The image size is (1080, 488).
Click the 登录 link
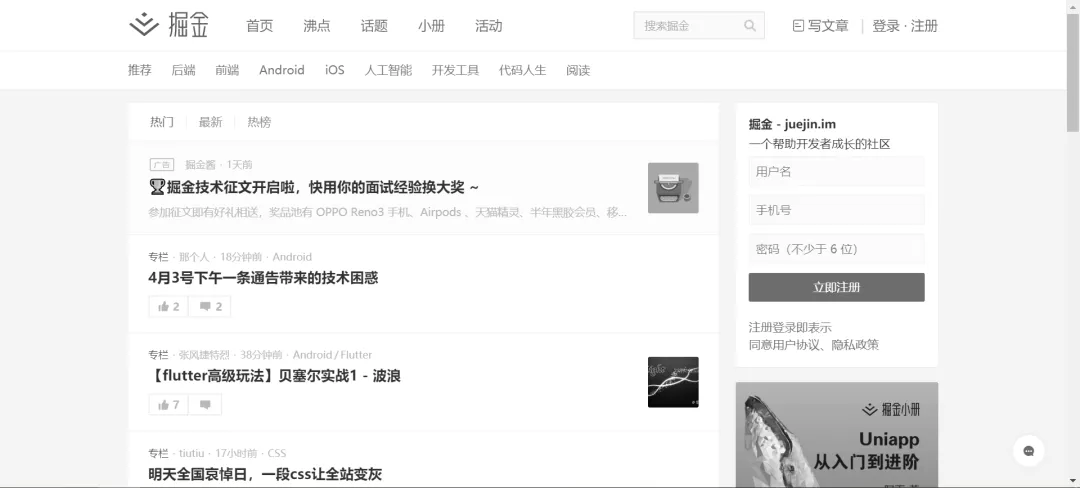click(x=886, y=26)
